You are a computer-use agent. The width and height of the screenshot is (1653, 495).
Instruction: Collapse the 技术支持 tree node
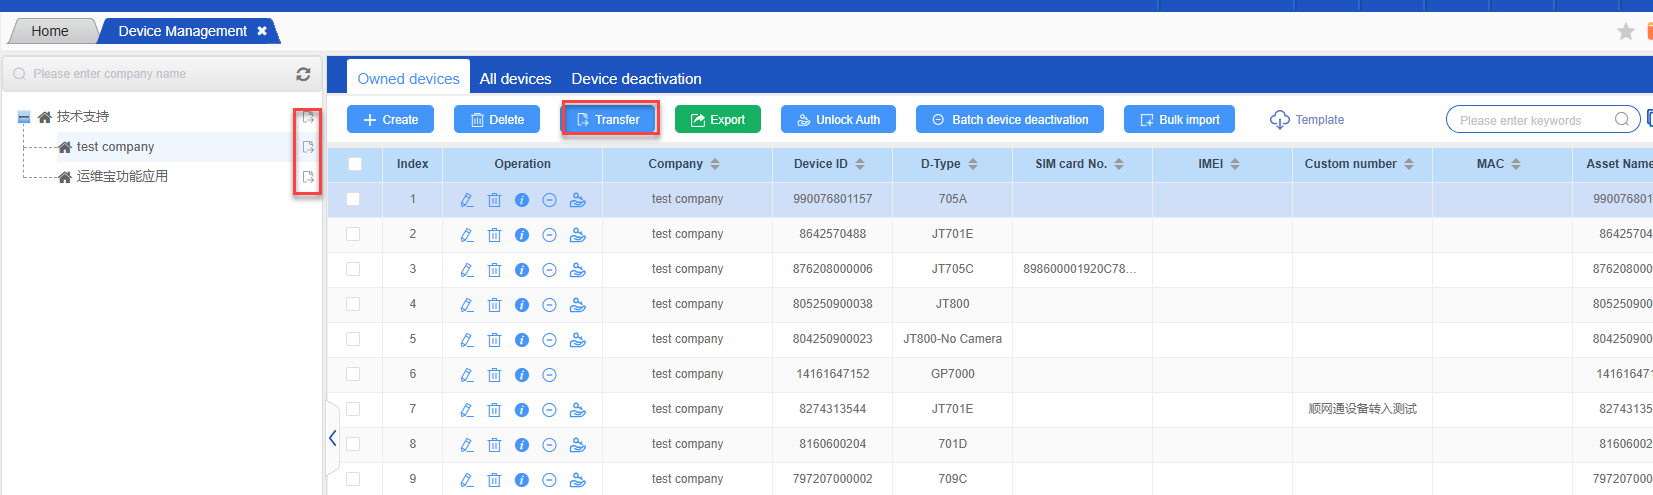(x=24, y=117)
